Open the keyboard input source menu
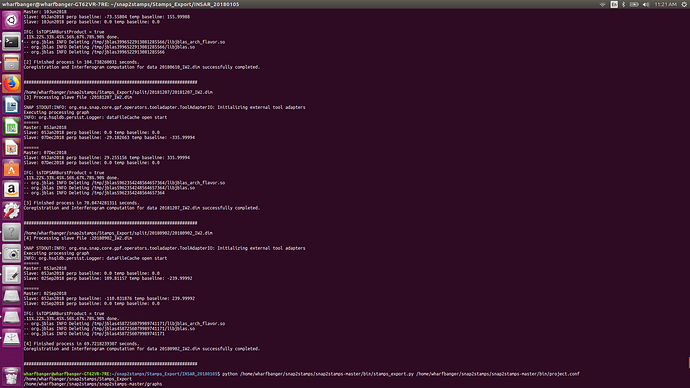 coord(614,4)
